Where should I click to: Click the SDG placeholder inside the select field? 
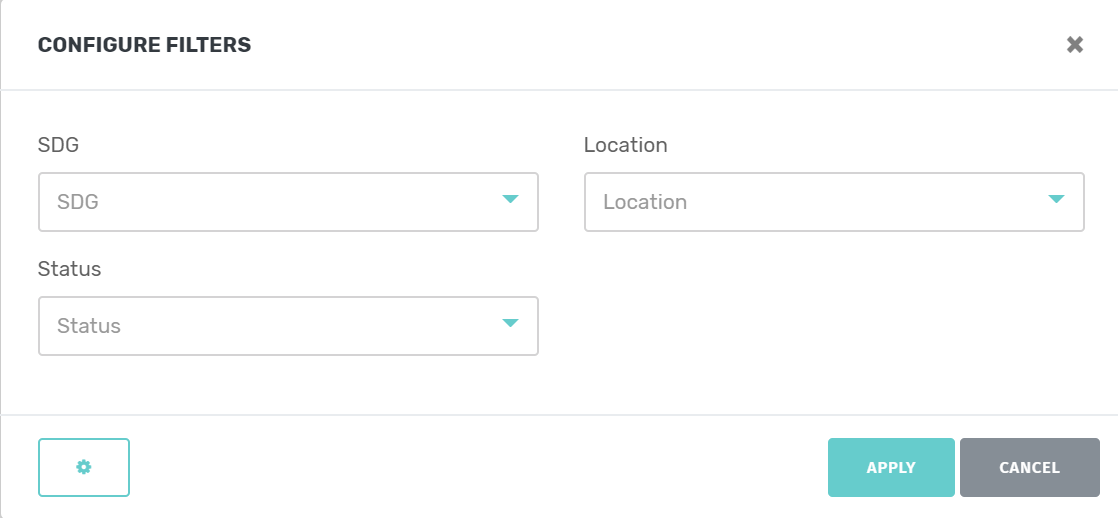coord(78,202)
